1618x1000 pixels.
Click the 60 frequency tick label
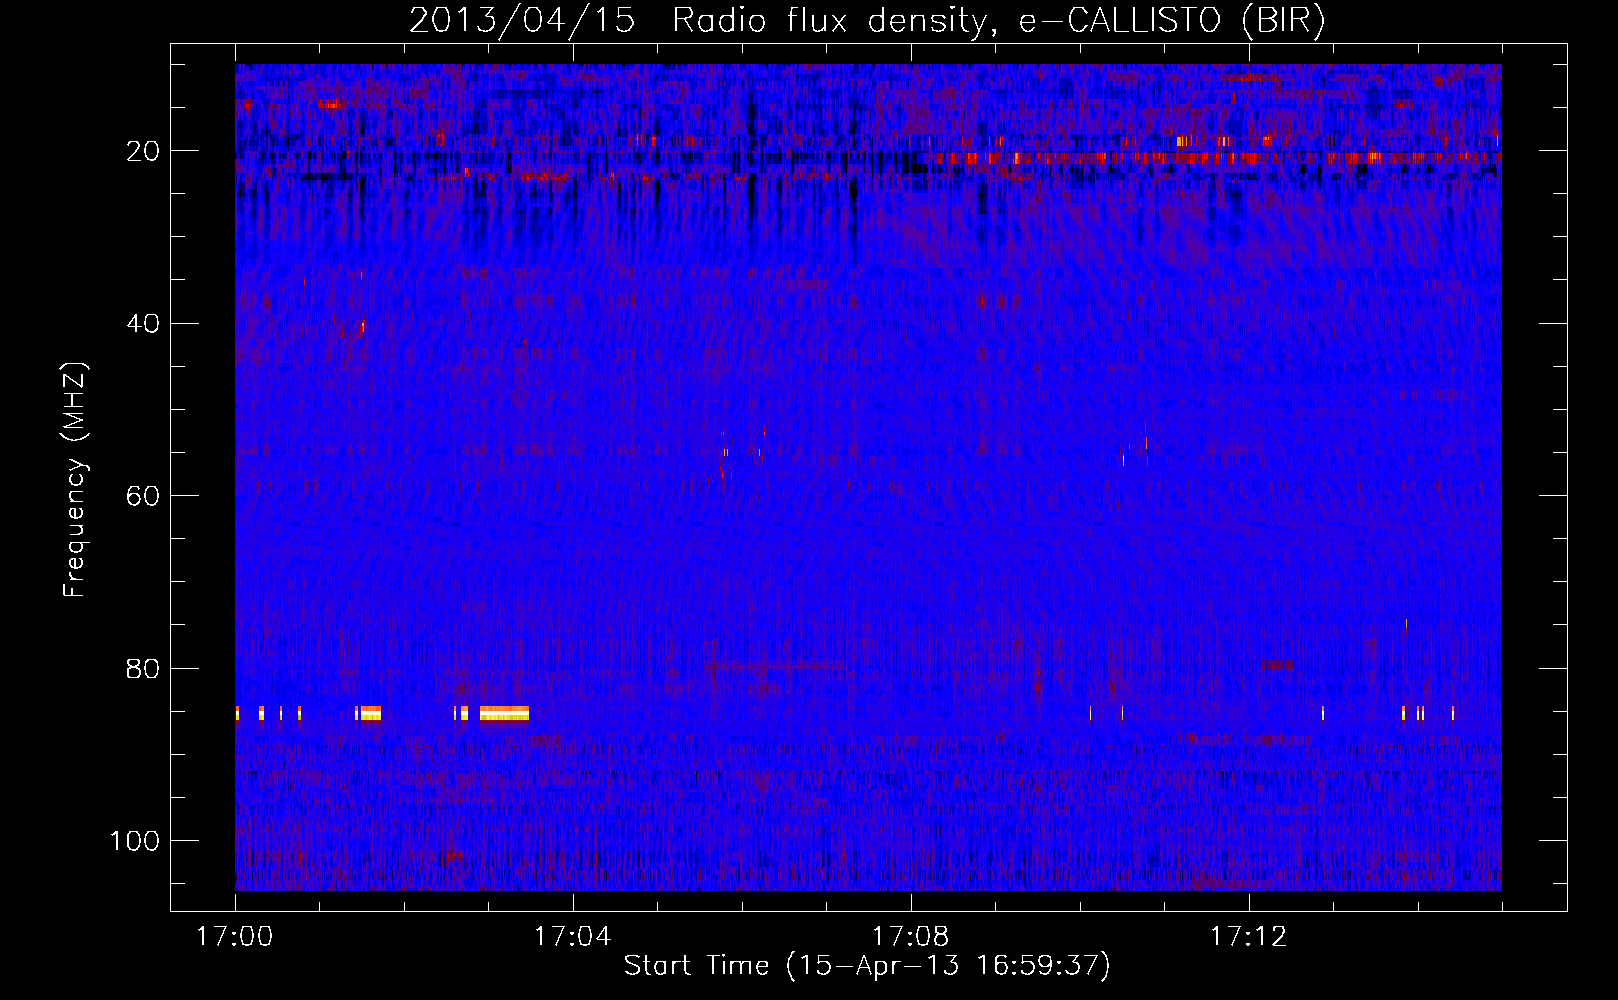[144, 496]
